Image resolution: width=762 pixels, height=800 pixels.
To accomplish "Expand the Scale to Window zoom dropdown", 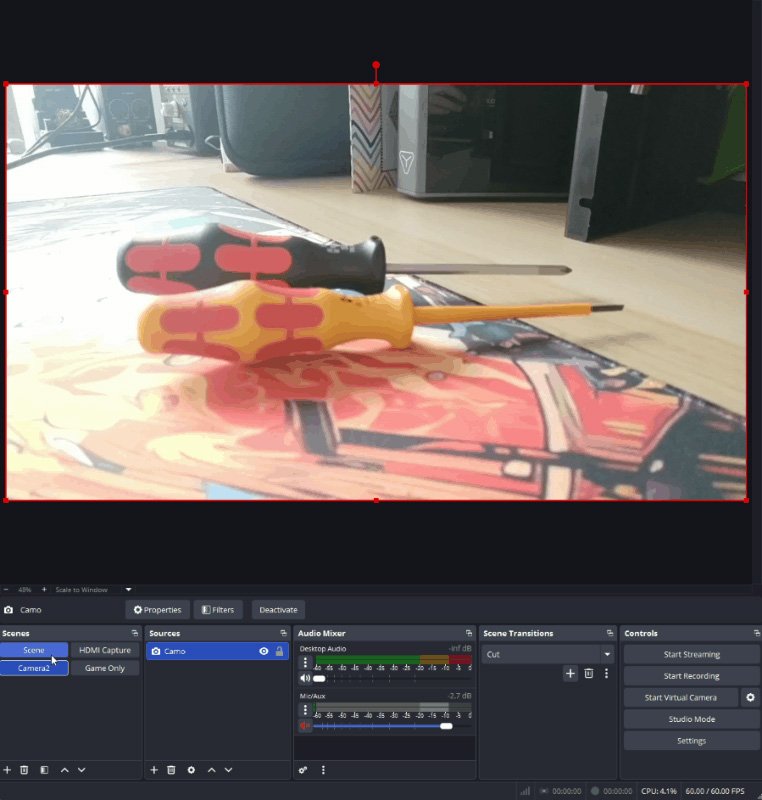I will click(x=128, y=590).
